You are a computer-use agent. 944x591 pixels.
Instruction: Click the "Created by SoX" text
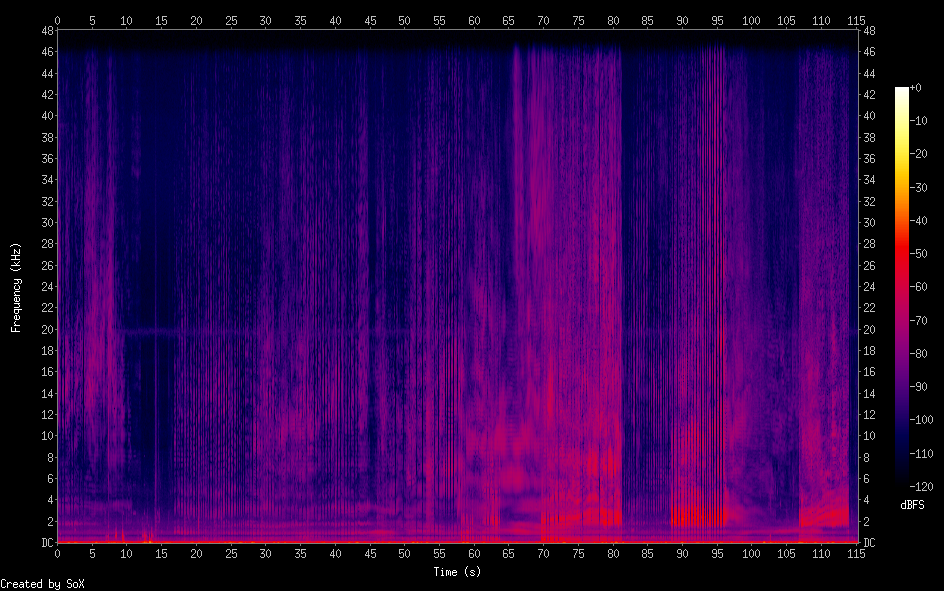coord(41,583)
